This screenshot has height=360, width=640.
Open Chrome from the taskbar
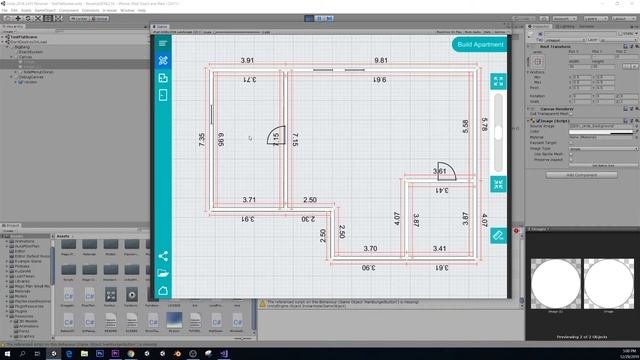(131, 353)
